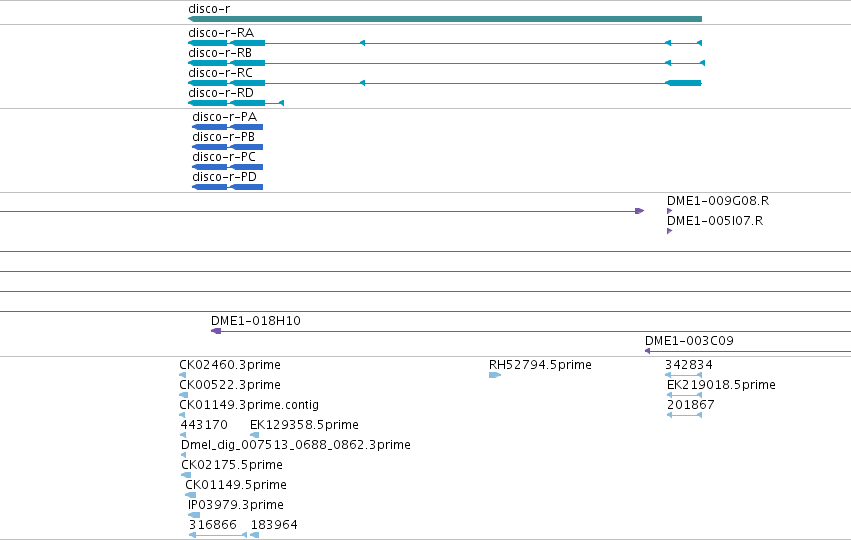Click the DME1-018H10 arrowhead glyph
The height and width of the screenshot is (540, 851).
pyautogui.click(x=216, y=331)
